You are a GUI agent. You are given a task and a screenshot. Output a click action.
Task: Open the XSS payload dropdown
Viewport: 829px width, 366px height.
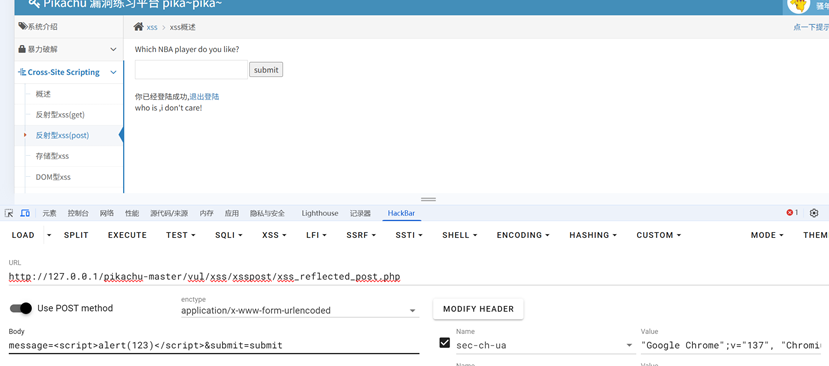tap(274, 235)
